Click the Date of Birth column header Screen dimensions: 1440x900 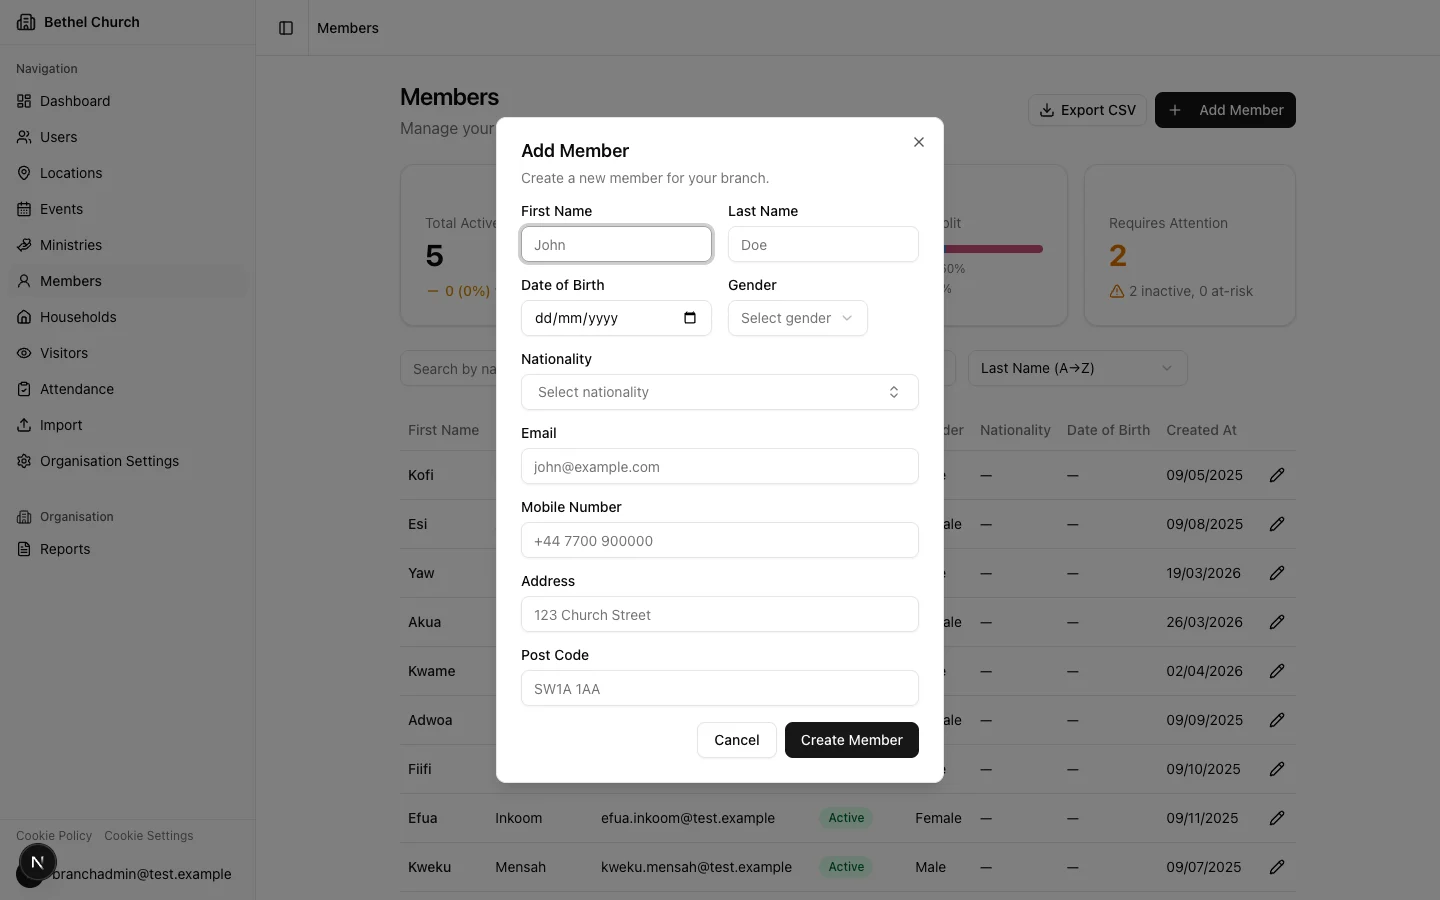(1108, 430)
